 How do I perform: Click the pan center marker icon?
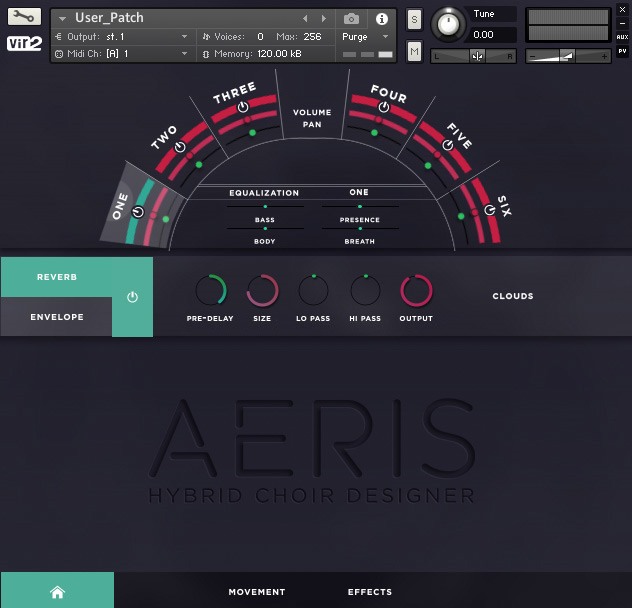(477, 56)
